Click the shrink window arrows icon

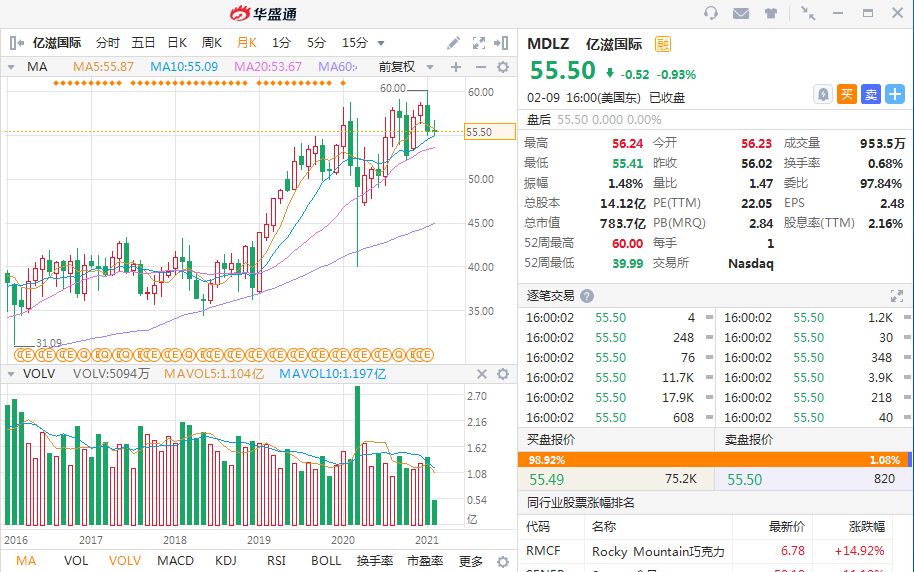coord(808,13)
